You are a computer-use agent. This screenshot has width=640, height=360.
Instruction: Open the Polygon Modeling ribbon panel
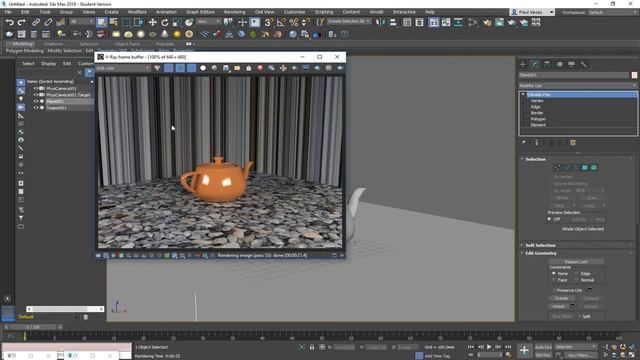pyautogui.click(x=24, y=51)
